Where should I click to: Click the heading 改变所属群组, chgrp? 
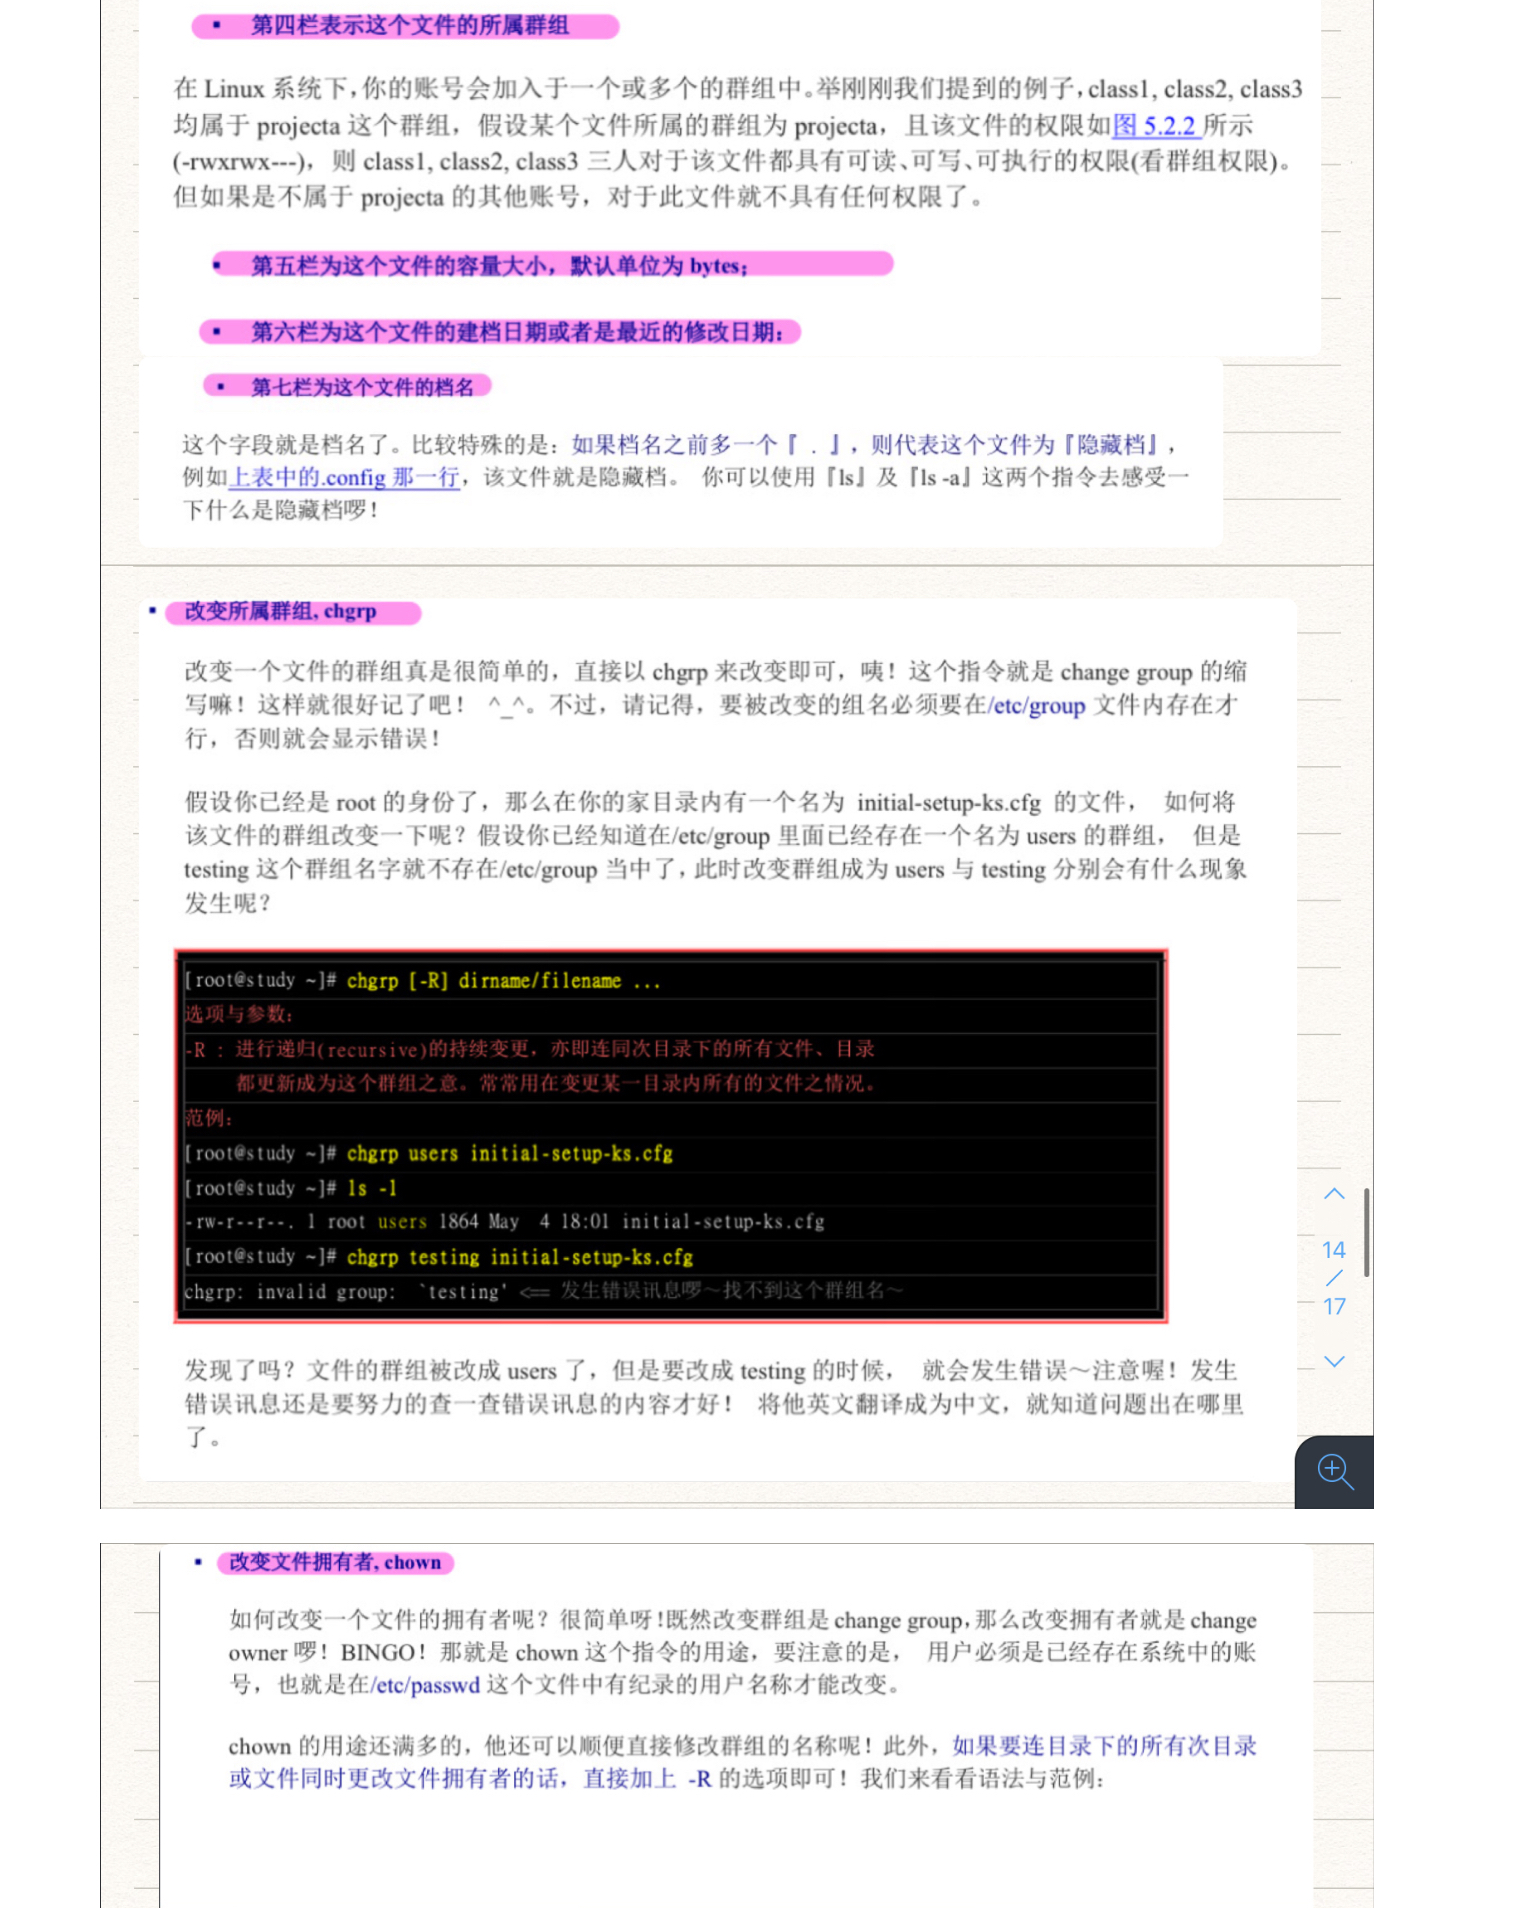pos(280,611)
